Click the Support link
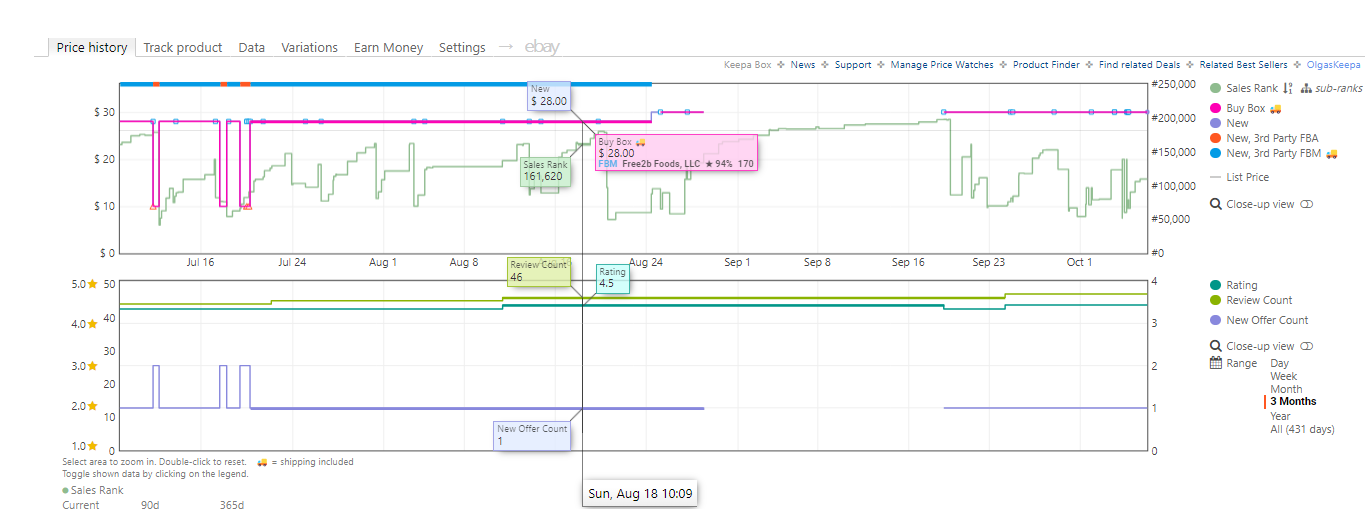 [x=853, y=65]
